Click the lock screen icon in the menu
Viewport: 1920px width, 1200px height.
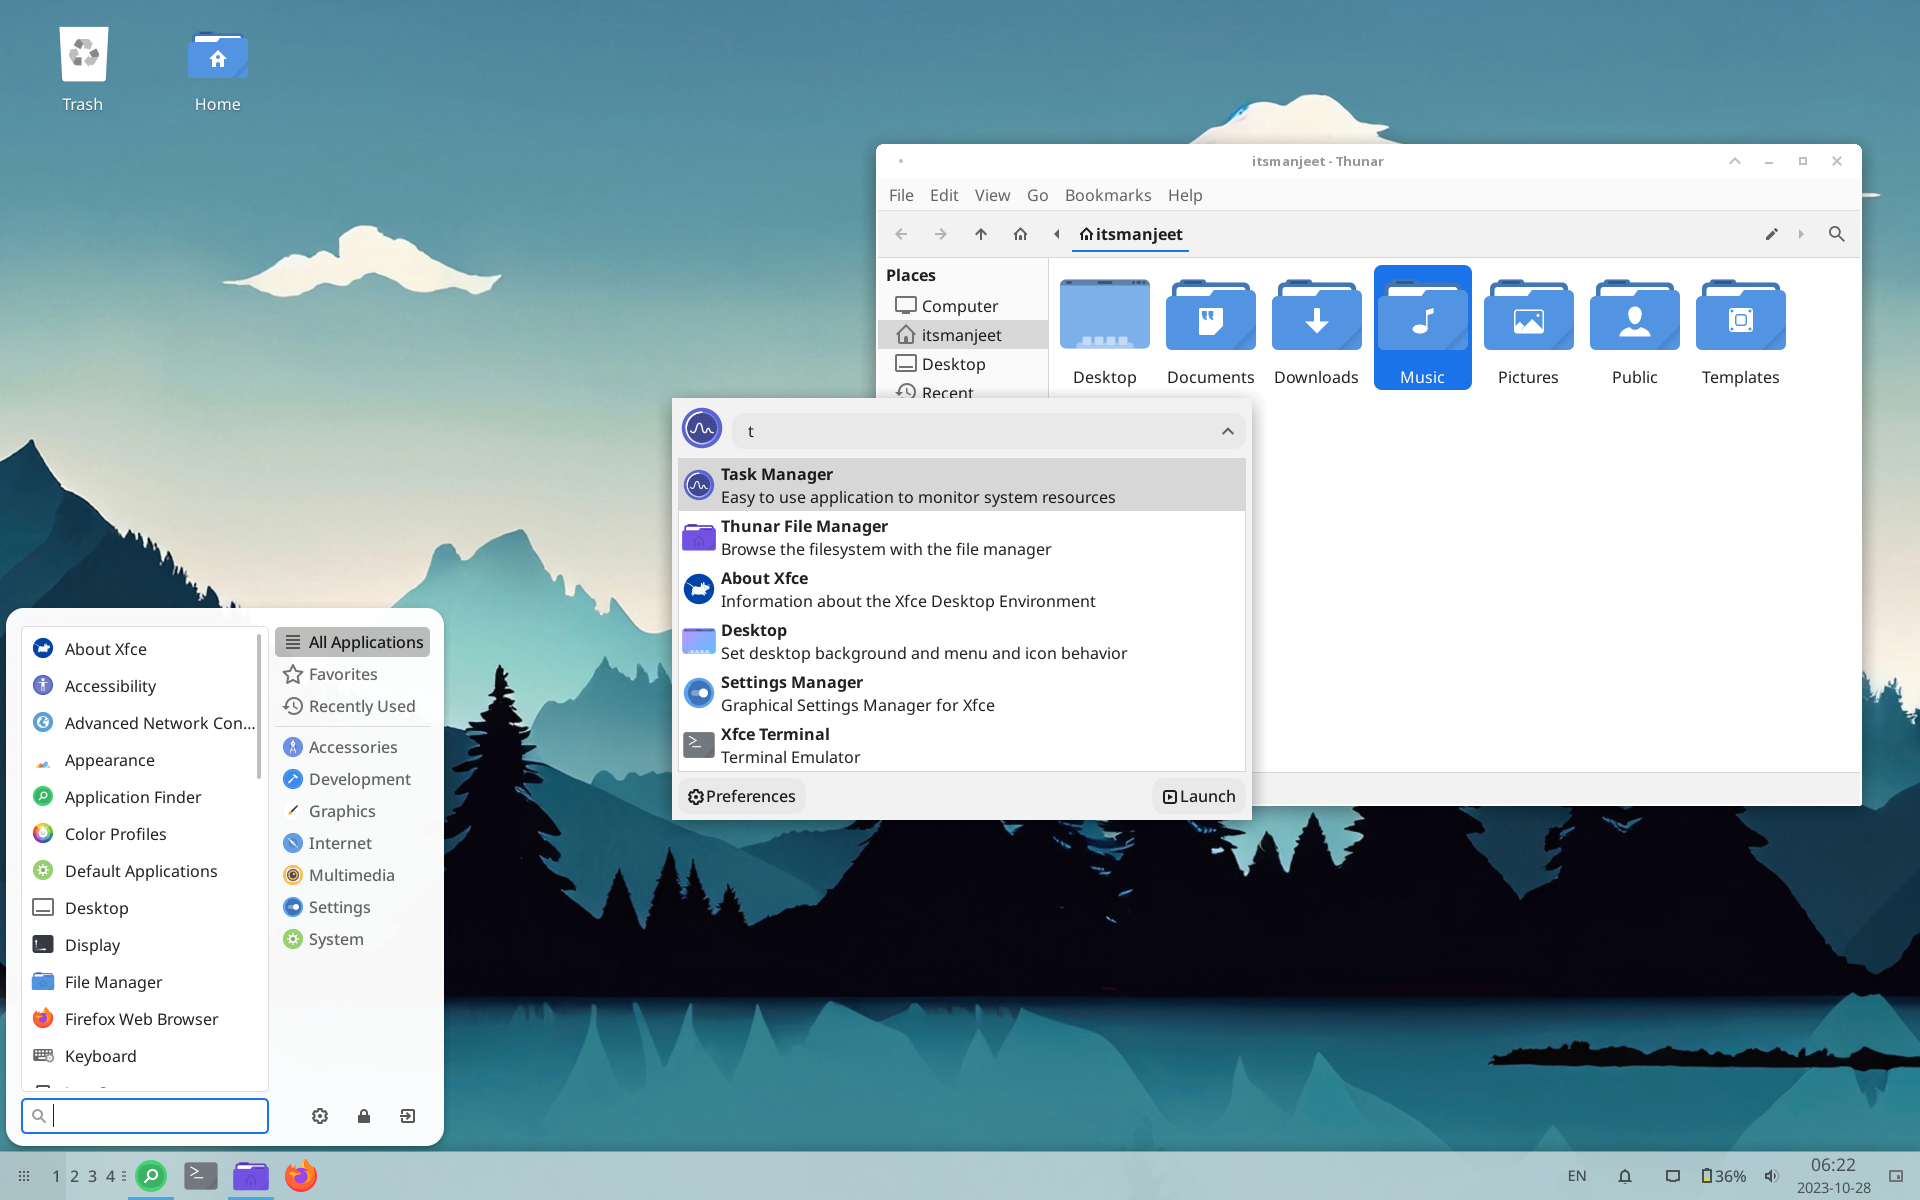(364, 1116)
